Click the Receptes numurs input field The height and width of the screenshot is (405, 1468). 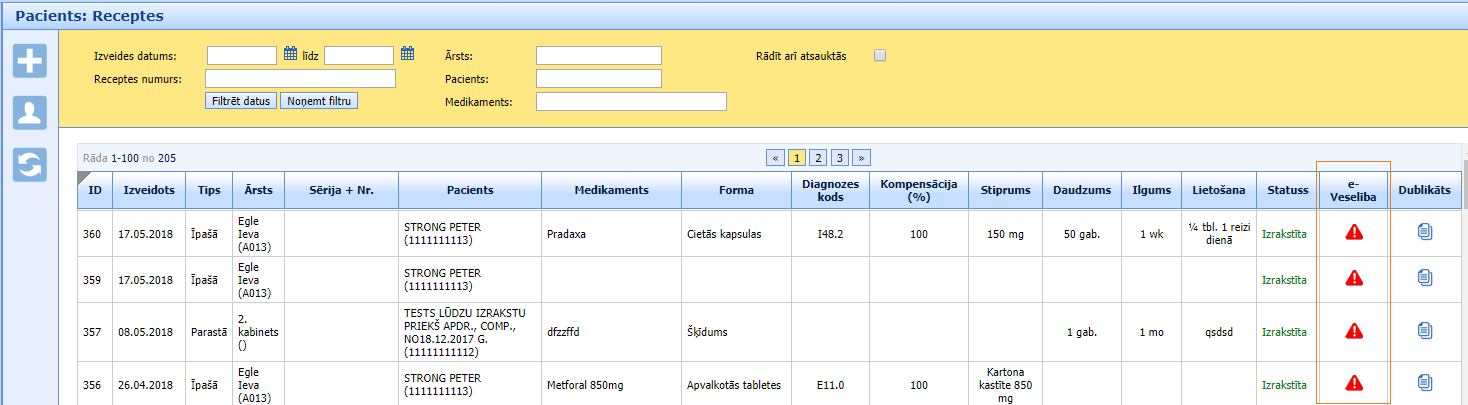(300, 78)
